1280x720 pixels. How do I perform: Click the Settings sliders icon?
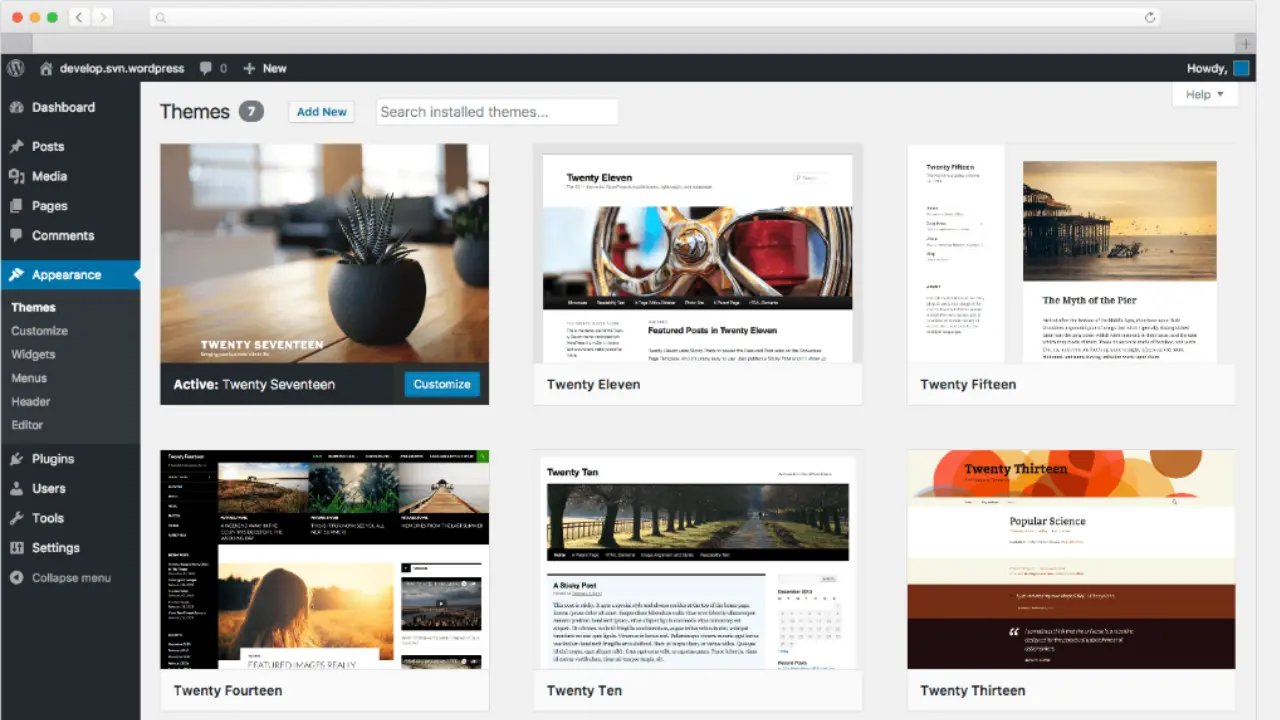pos(16,548)
